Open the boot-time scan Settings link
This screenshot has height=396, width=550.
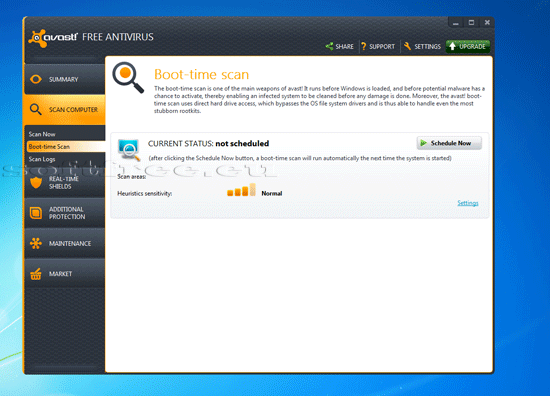[468, 203]
